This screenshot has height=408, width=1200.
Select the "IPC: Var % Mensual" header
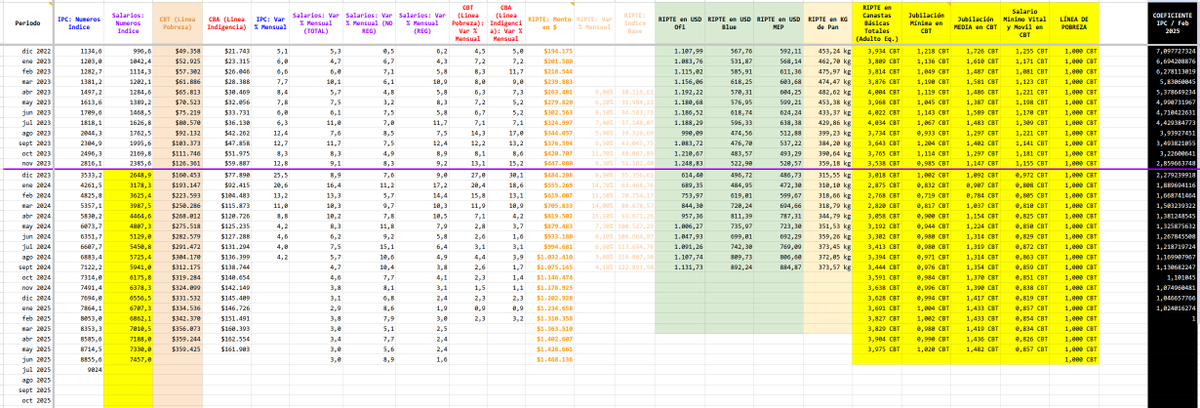pos(272,23)
